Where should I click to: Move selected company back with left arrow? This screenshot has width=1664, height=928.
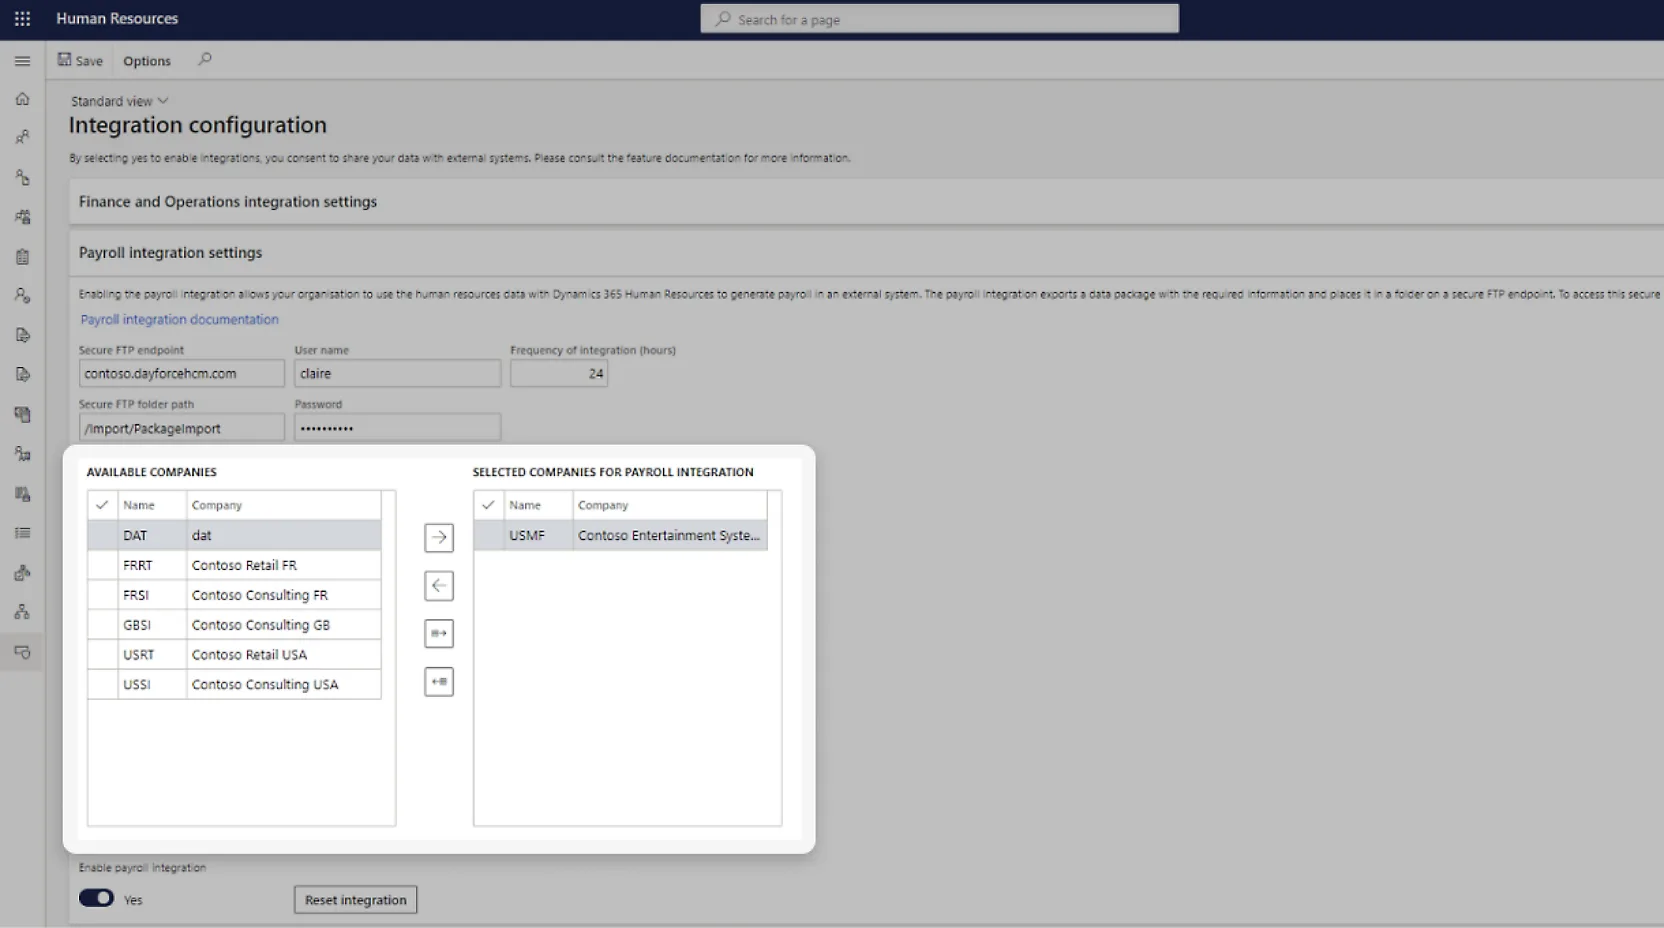(x=439, y=586)
